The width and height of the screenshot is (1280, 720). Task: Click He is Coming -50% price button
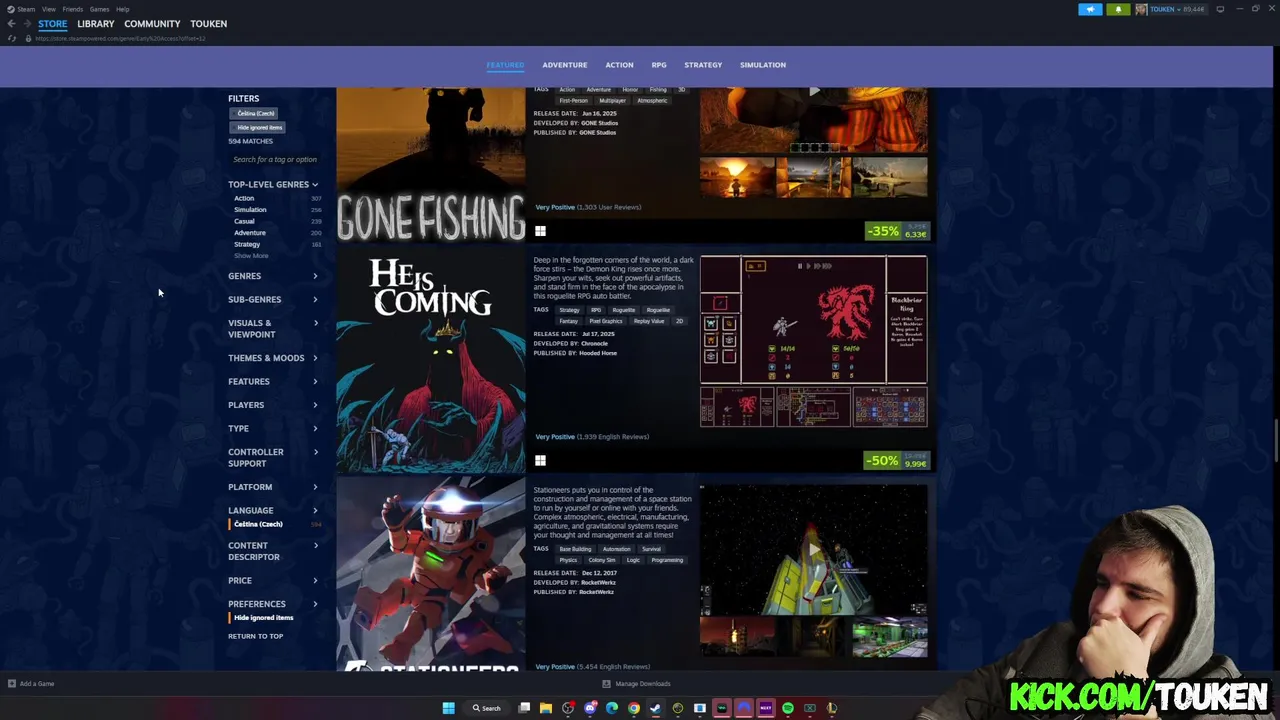pyautogui.click(x=897, y=461)
